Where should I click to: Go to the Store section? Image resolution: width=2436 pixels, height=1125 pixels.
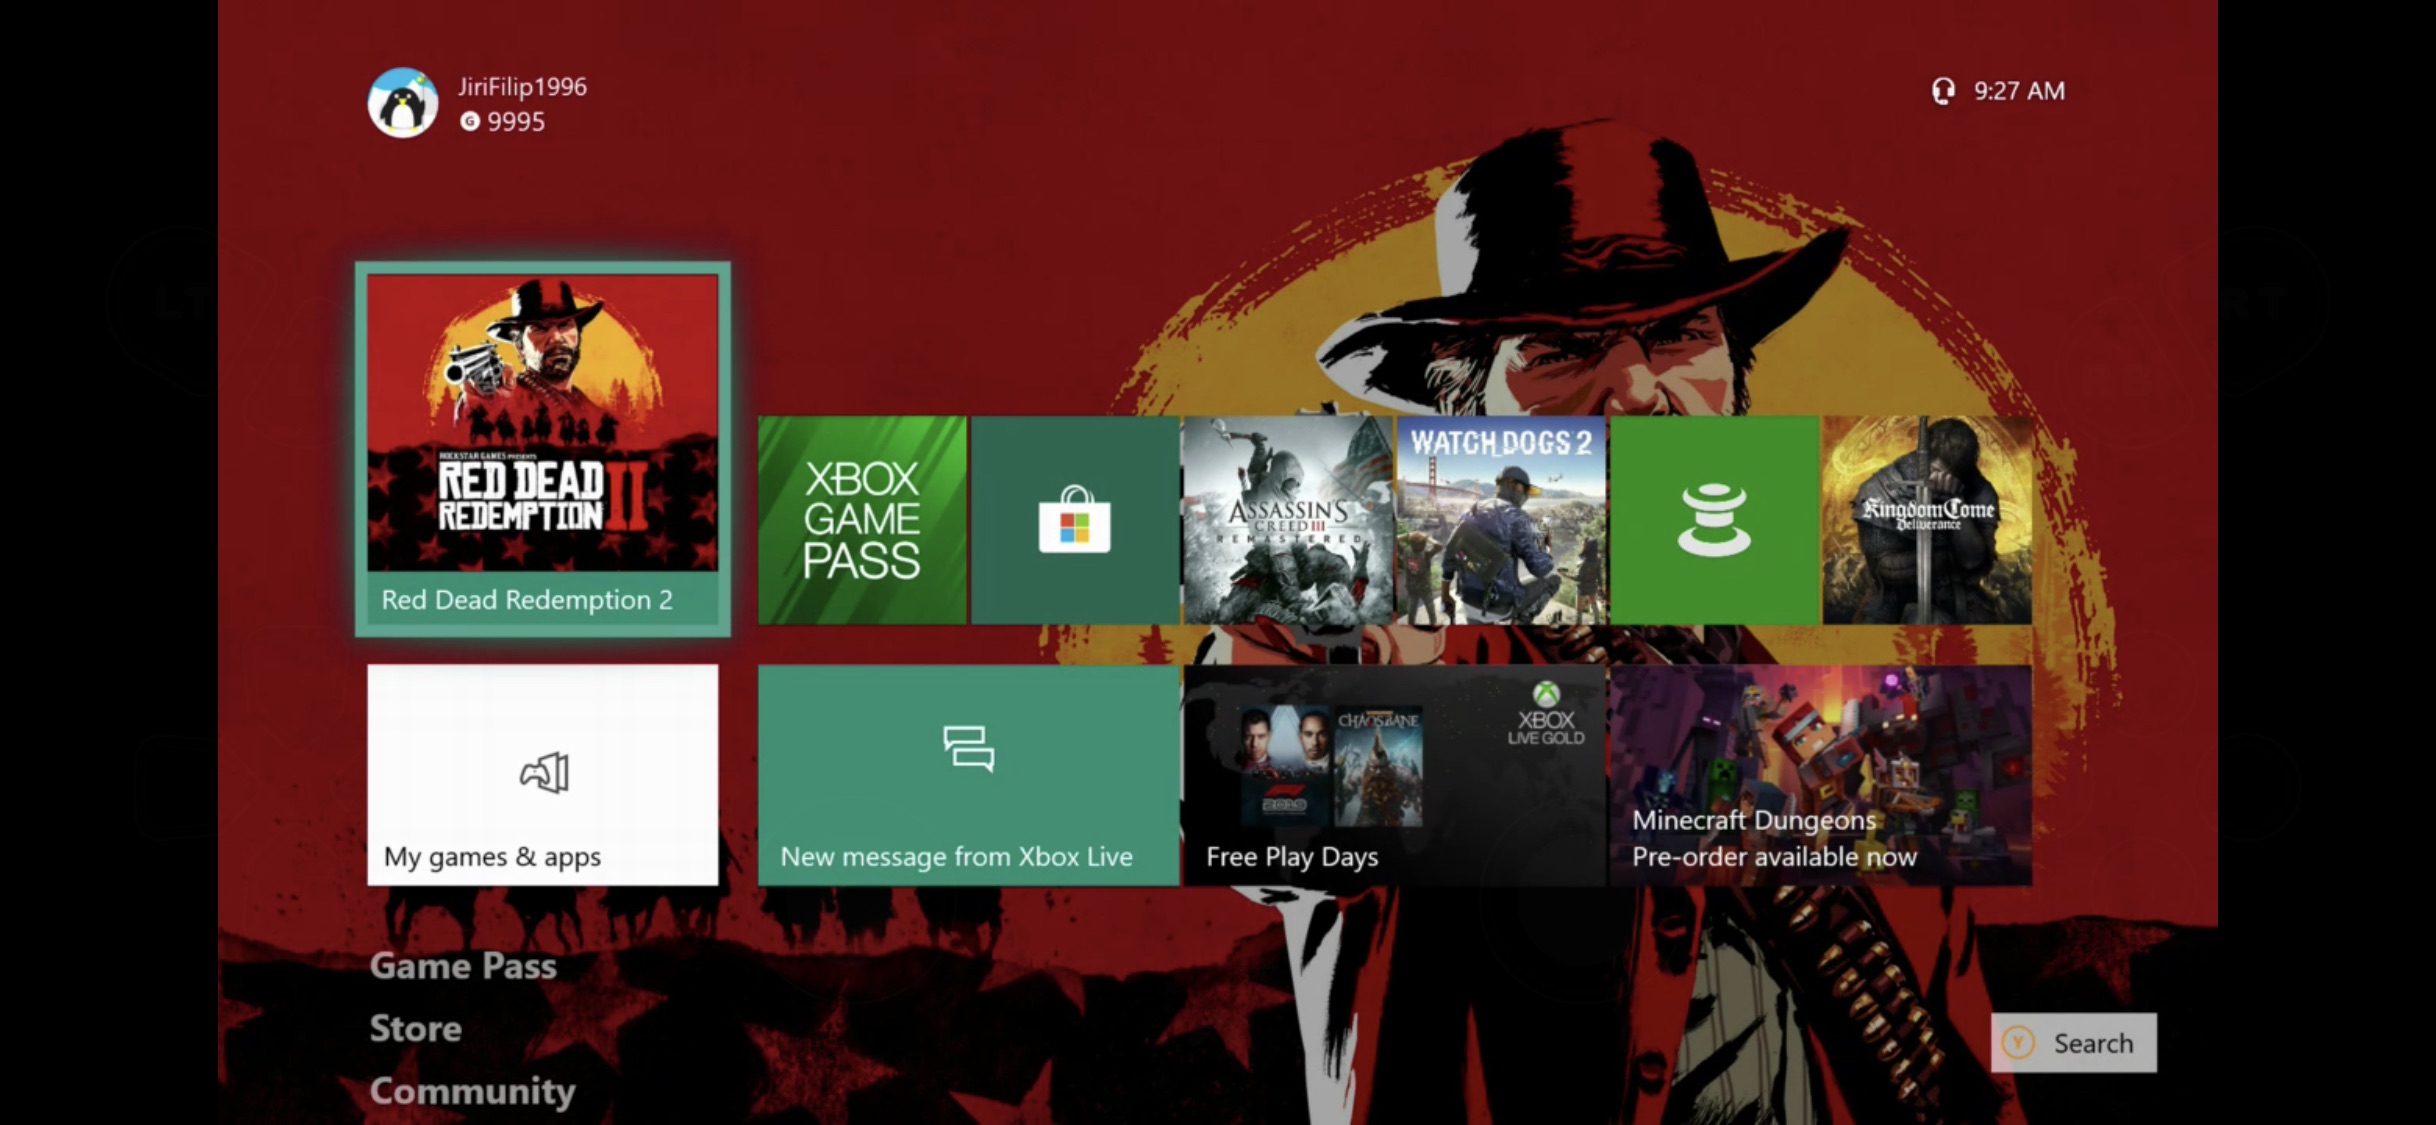tap(416, 1029)
